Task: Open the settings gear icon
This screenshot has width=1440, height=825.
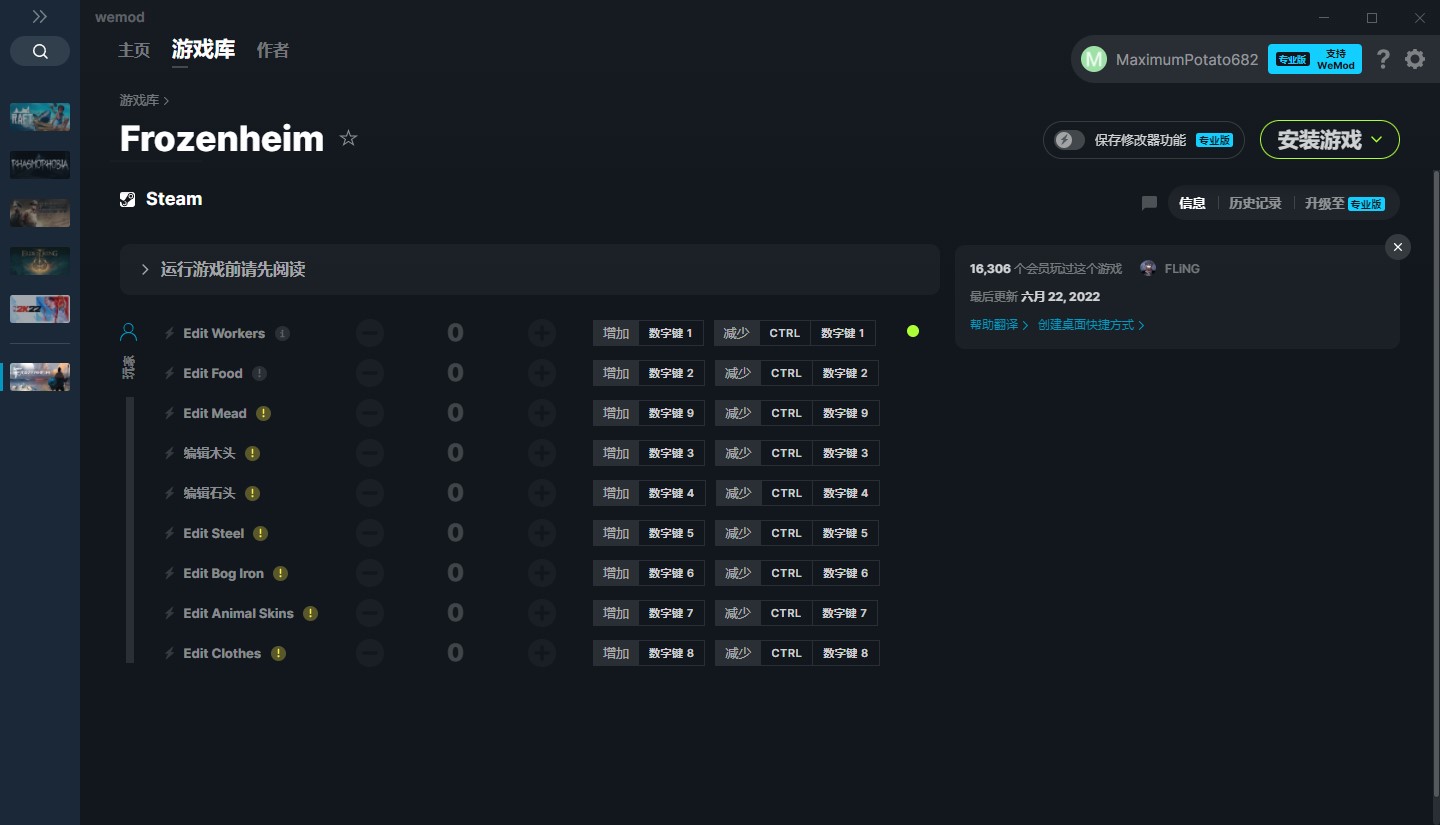Action: click(1415, 59)
